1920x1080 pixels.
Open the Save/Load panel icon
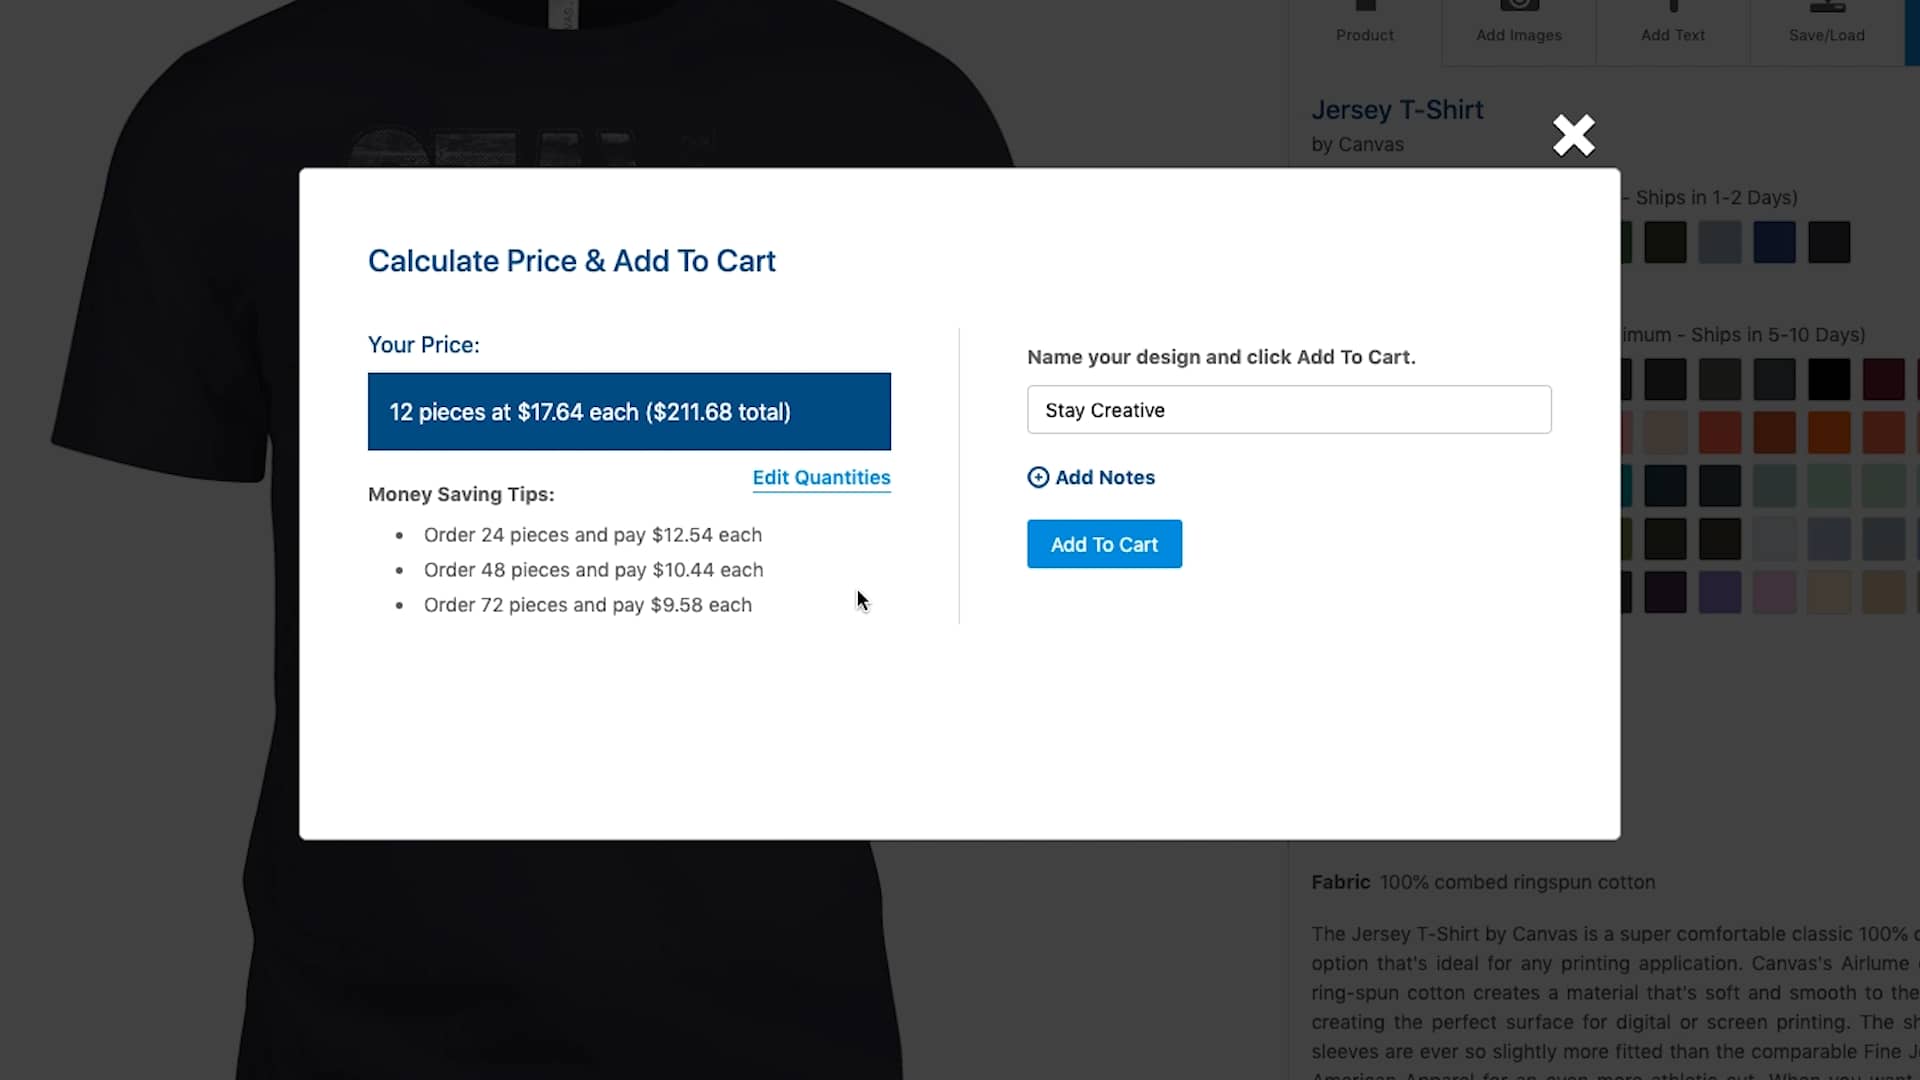click(1826, 8)
